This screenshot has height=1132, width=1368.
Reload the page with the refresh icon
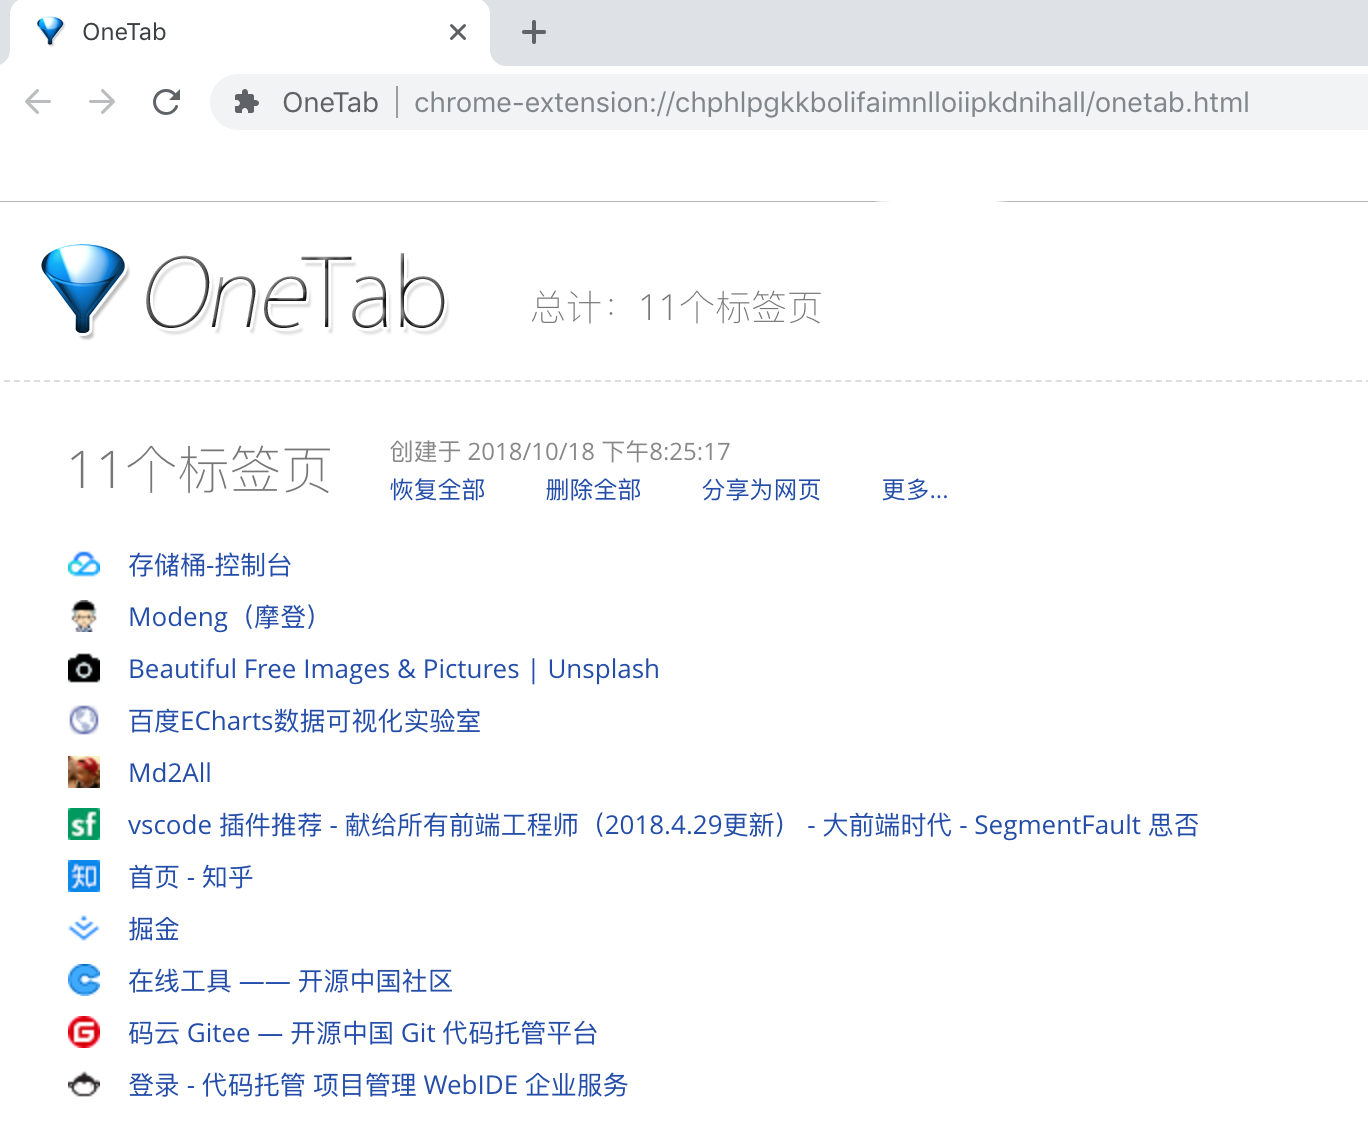[166, 102]
